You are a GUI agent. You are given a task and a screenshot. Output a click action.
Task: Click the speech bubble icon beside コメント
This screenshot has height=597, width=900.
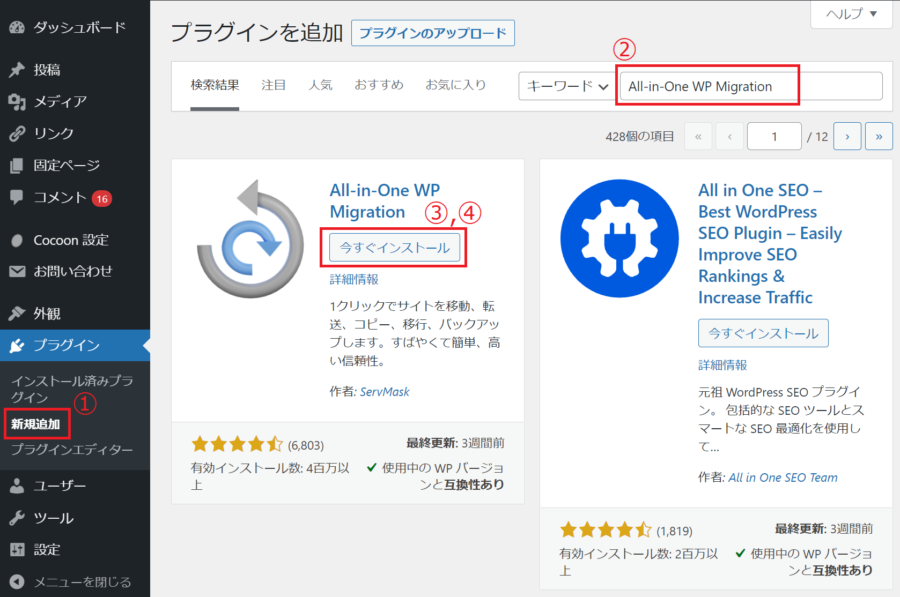(17, 197)
